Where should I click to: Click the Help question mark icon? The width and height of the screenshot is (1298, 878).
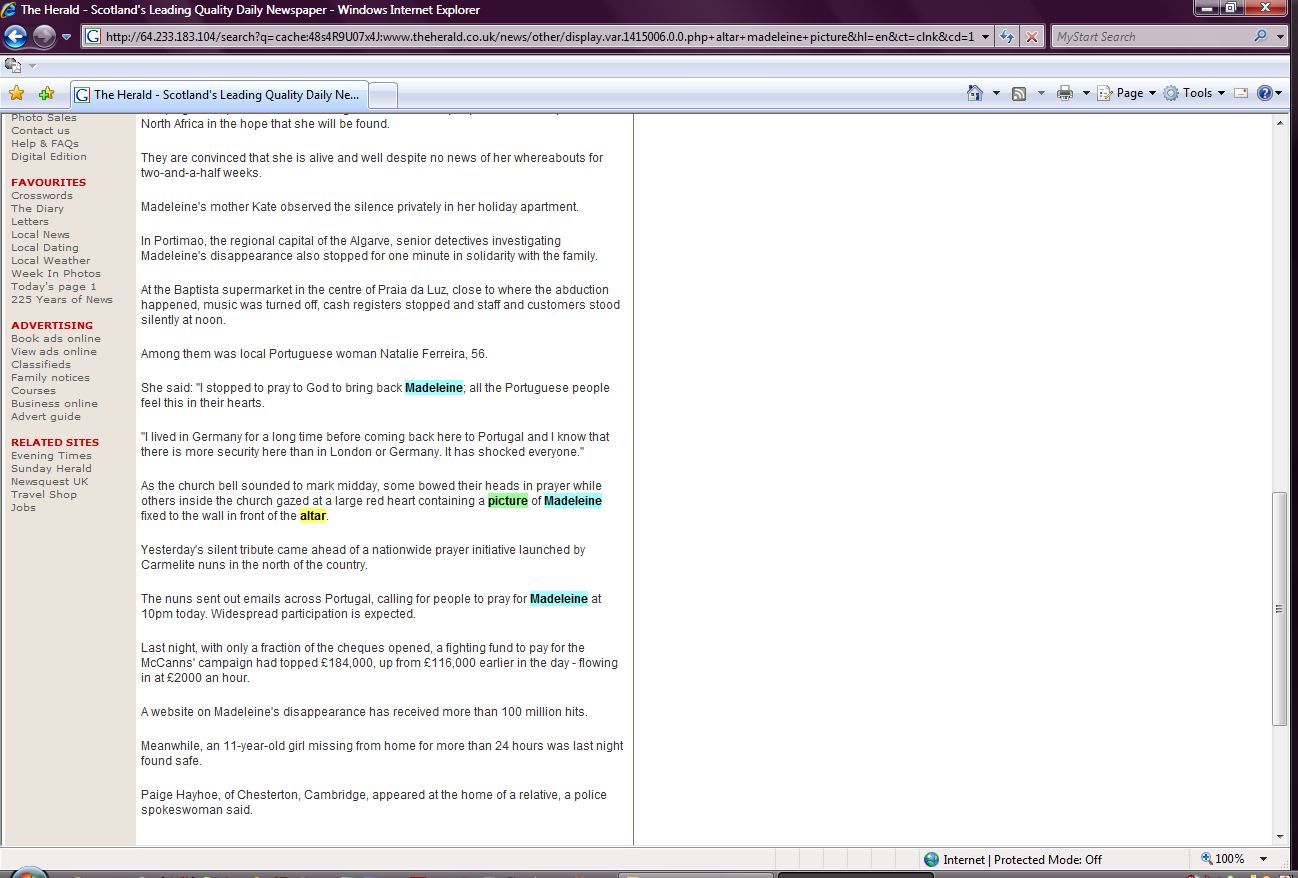point(1264,93)
